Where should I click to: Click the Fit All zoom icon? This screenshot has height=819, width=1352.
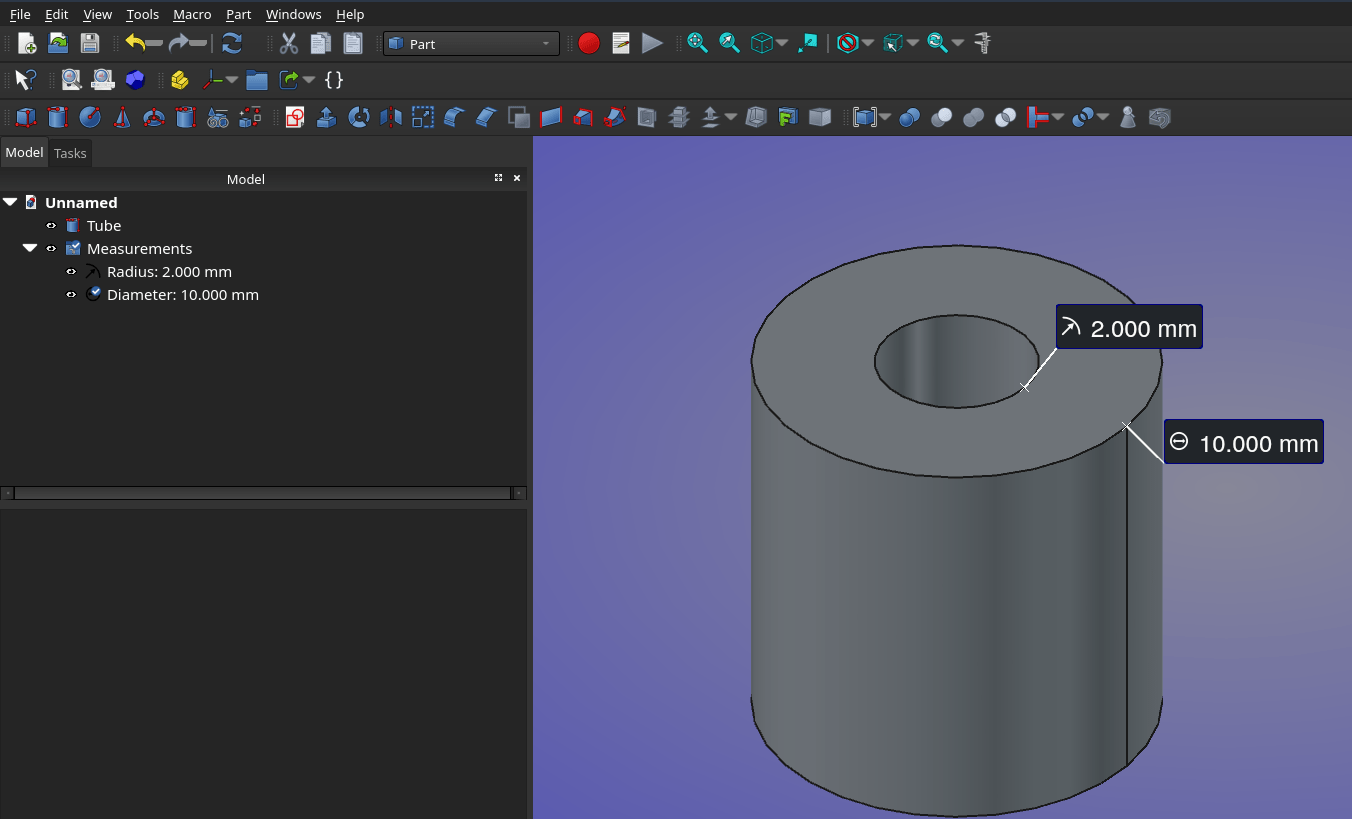coord(697,44)
